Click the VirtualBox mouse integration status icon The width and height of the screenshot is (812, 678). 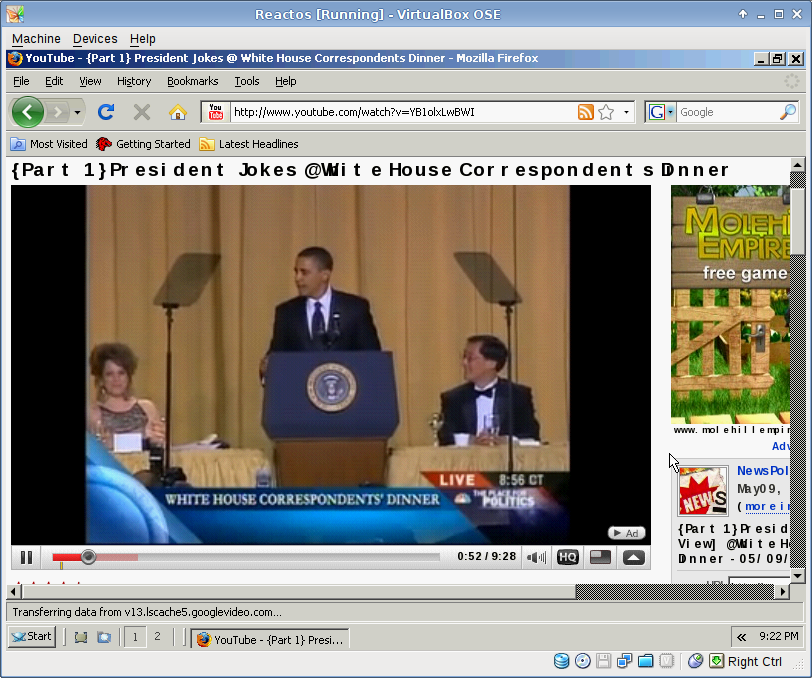click(695, 661)
